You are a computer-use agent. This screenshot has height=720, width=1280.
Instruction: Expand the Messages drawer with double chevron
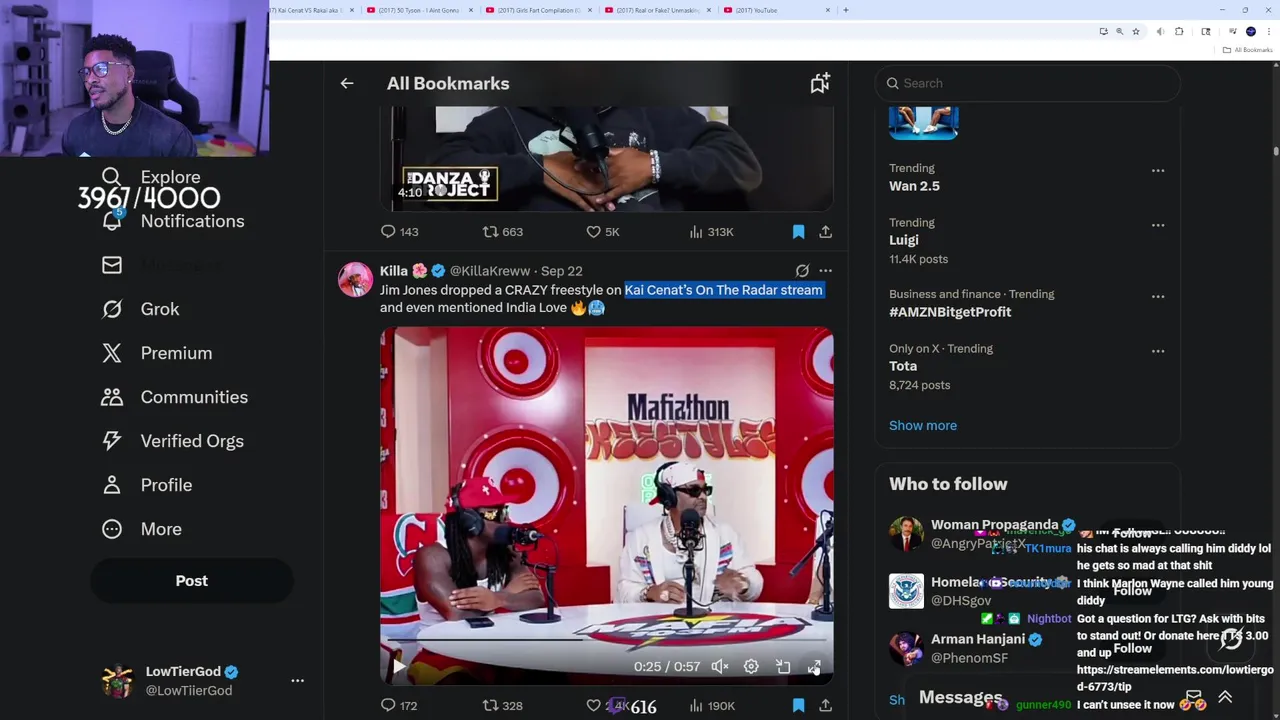[1225, 697]
